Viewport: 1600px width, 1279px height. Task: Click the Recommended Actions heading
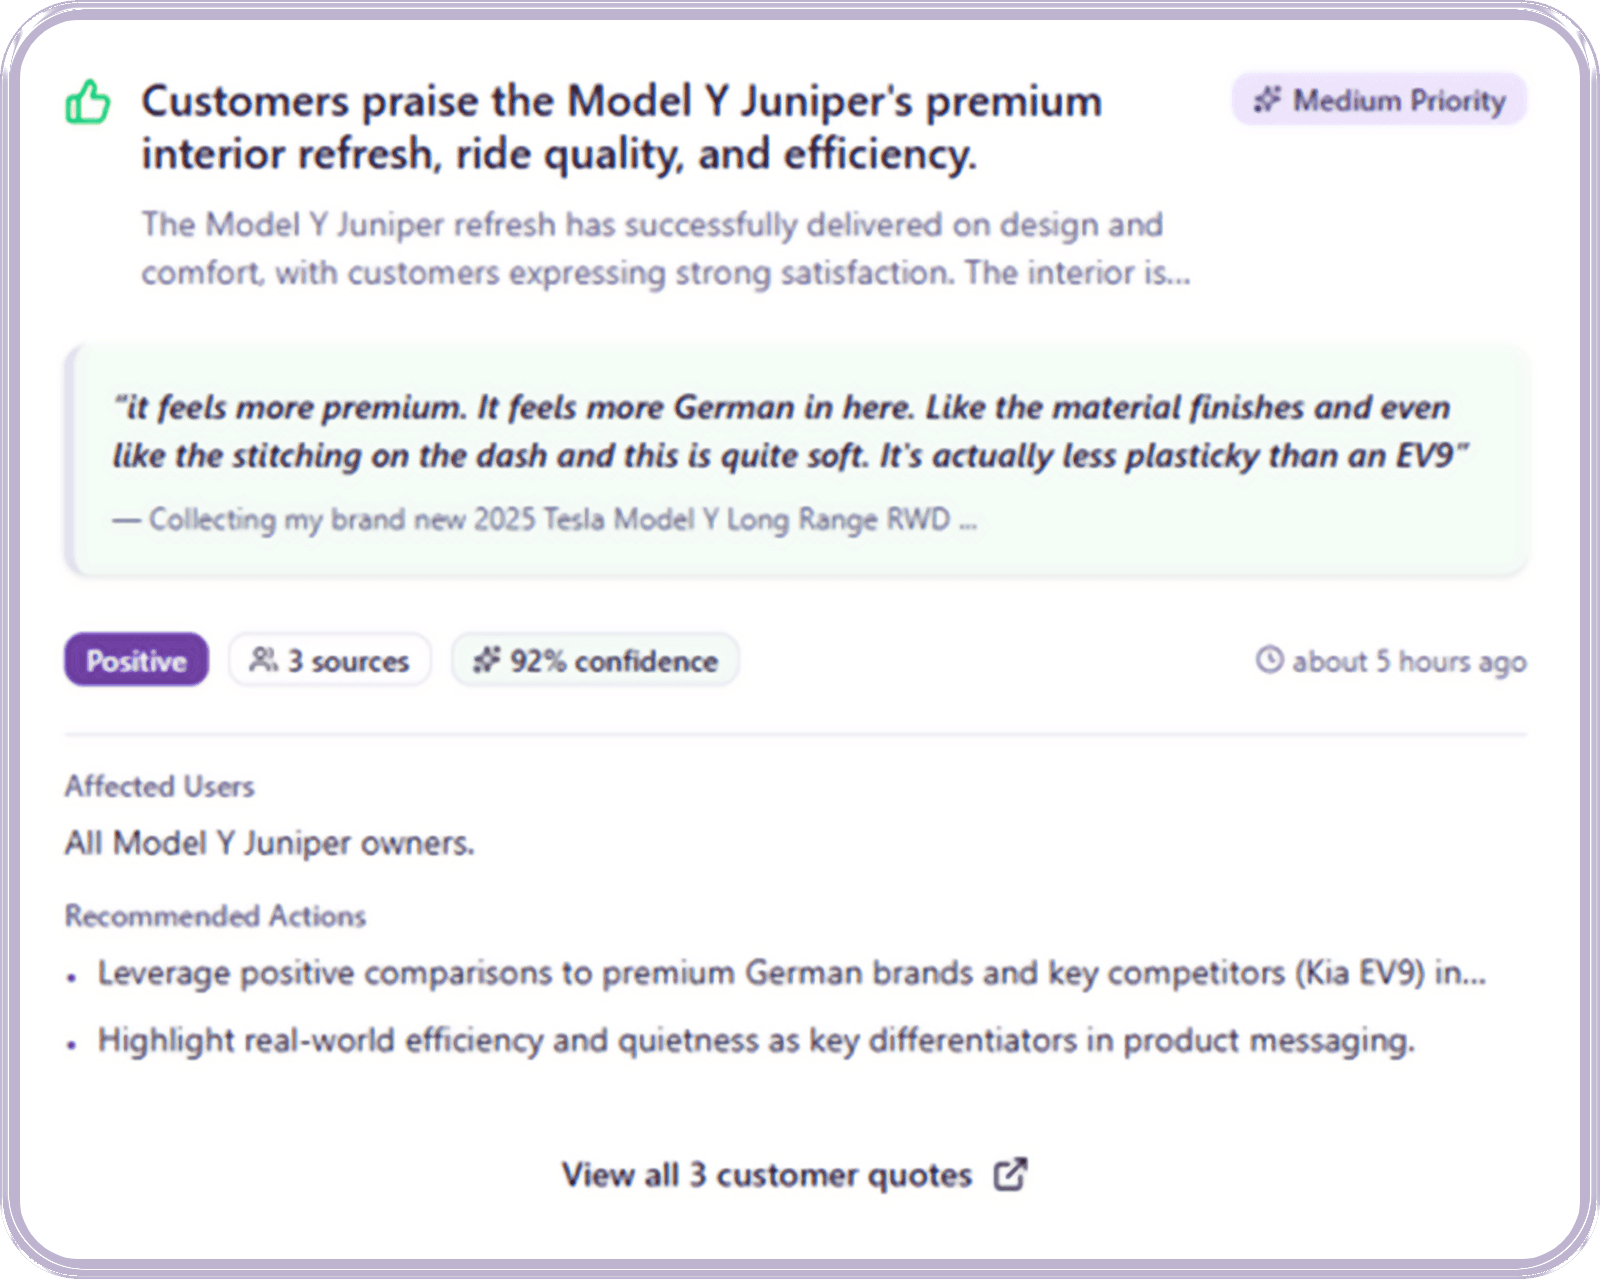click(215, 916)
